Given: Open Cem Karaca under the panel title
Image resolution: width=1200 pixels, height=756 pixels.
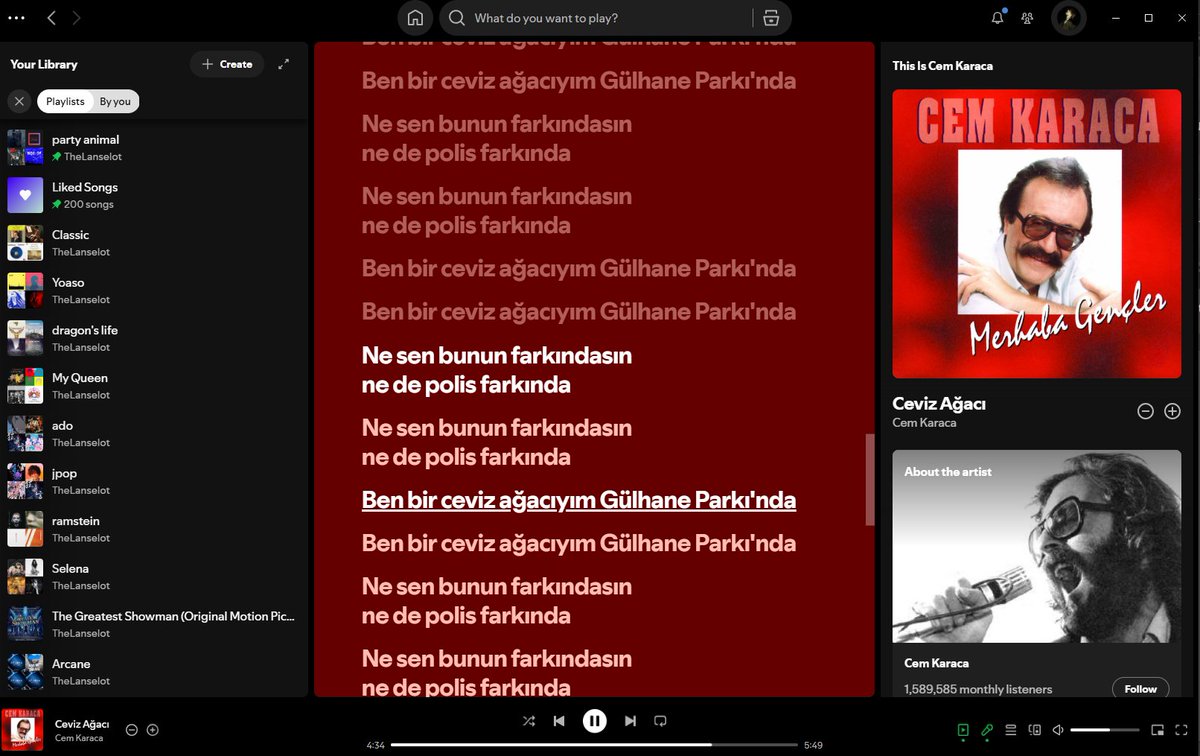Looking at the screenshot, I should tap(924, 423).
